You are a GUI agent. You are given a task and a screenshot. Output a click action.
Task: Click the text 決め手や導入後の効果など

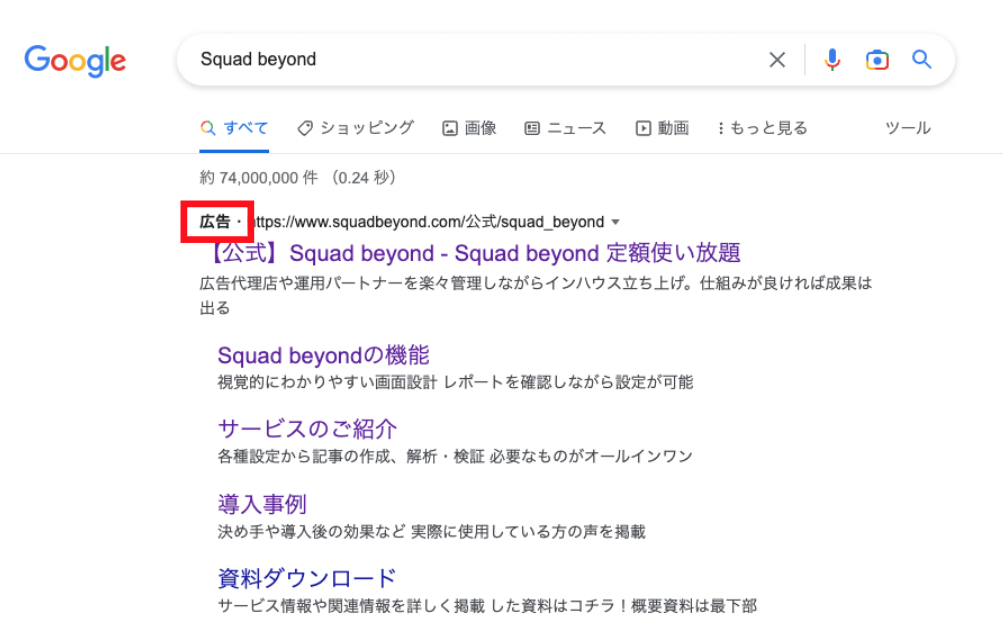click(312, 531)
